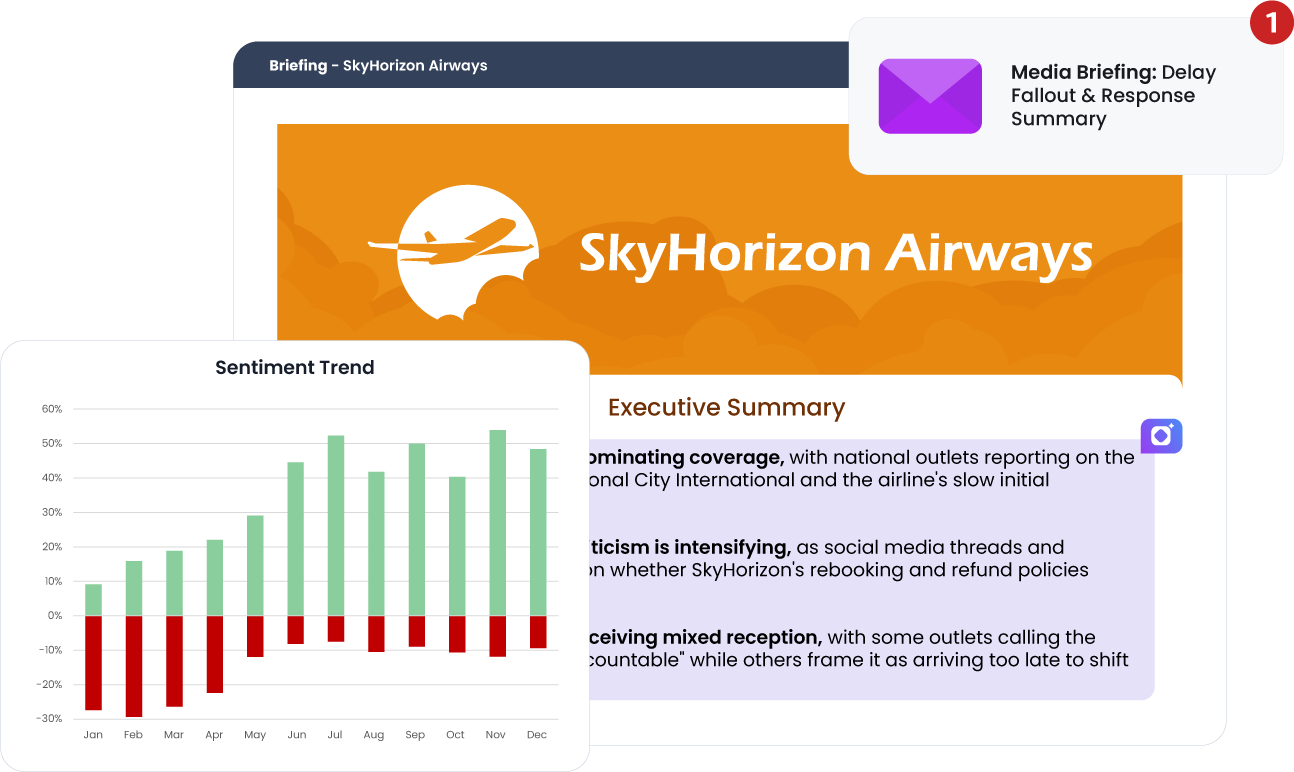Select the green Jan bar in Sentiment Trend

click(x=93, y=600)
